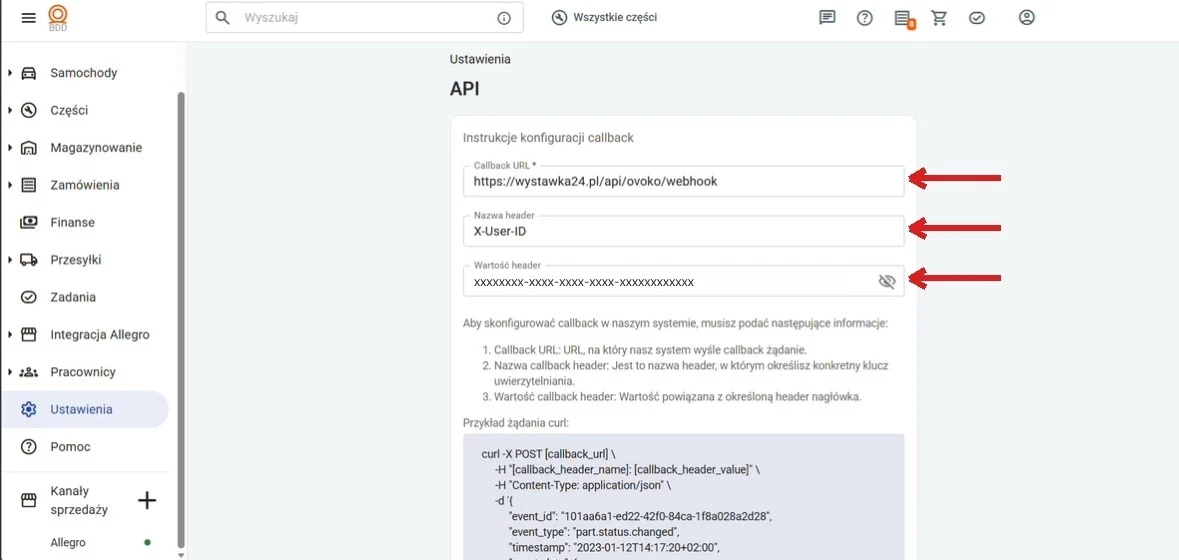Click the Zadania check circle icon
This screenshot has height=560, width=1179.
click(29, 297)
